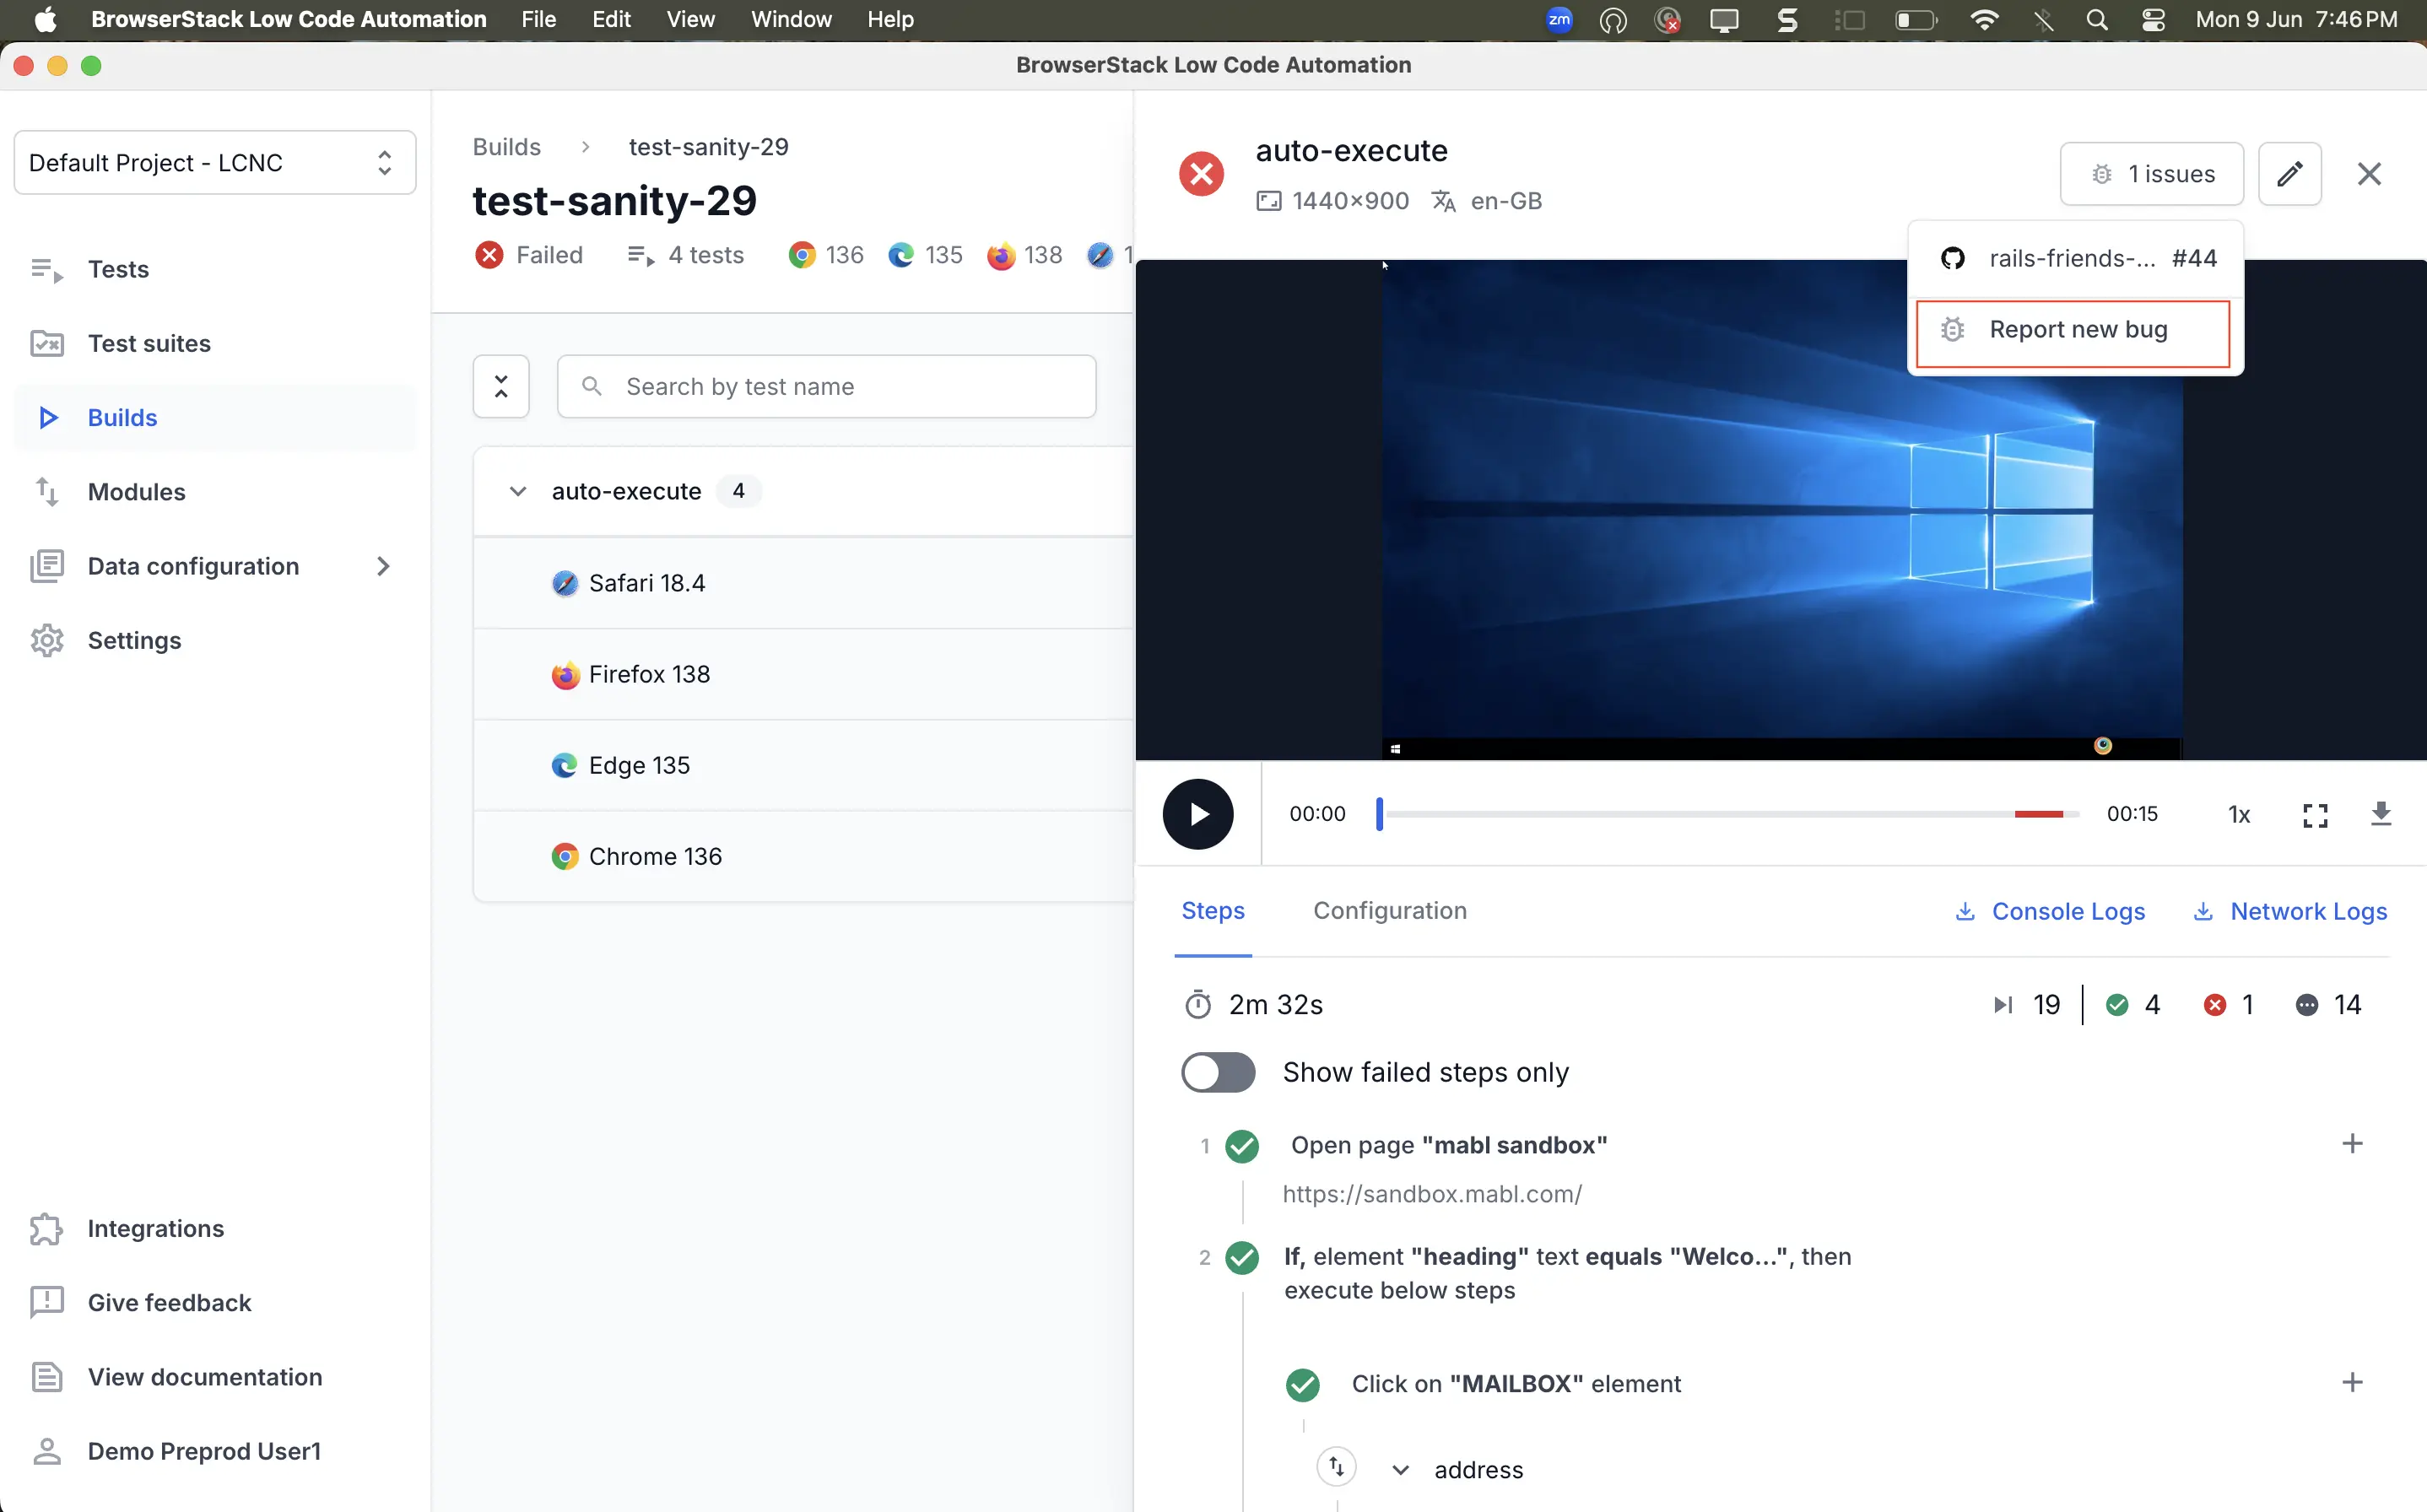Click the Wi-Fi menu bar icon
The width and height of the screenshot is (2427, 1512).
point(1984,20)
